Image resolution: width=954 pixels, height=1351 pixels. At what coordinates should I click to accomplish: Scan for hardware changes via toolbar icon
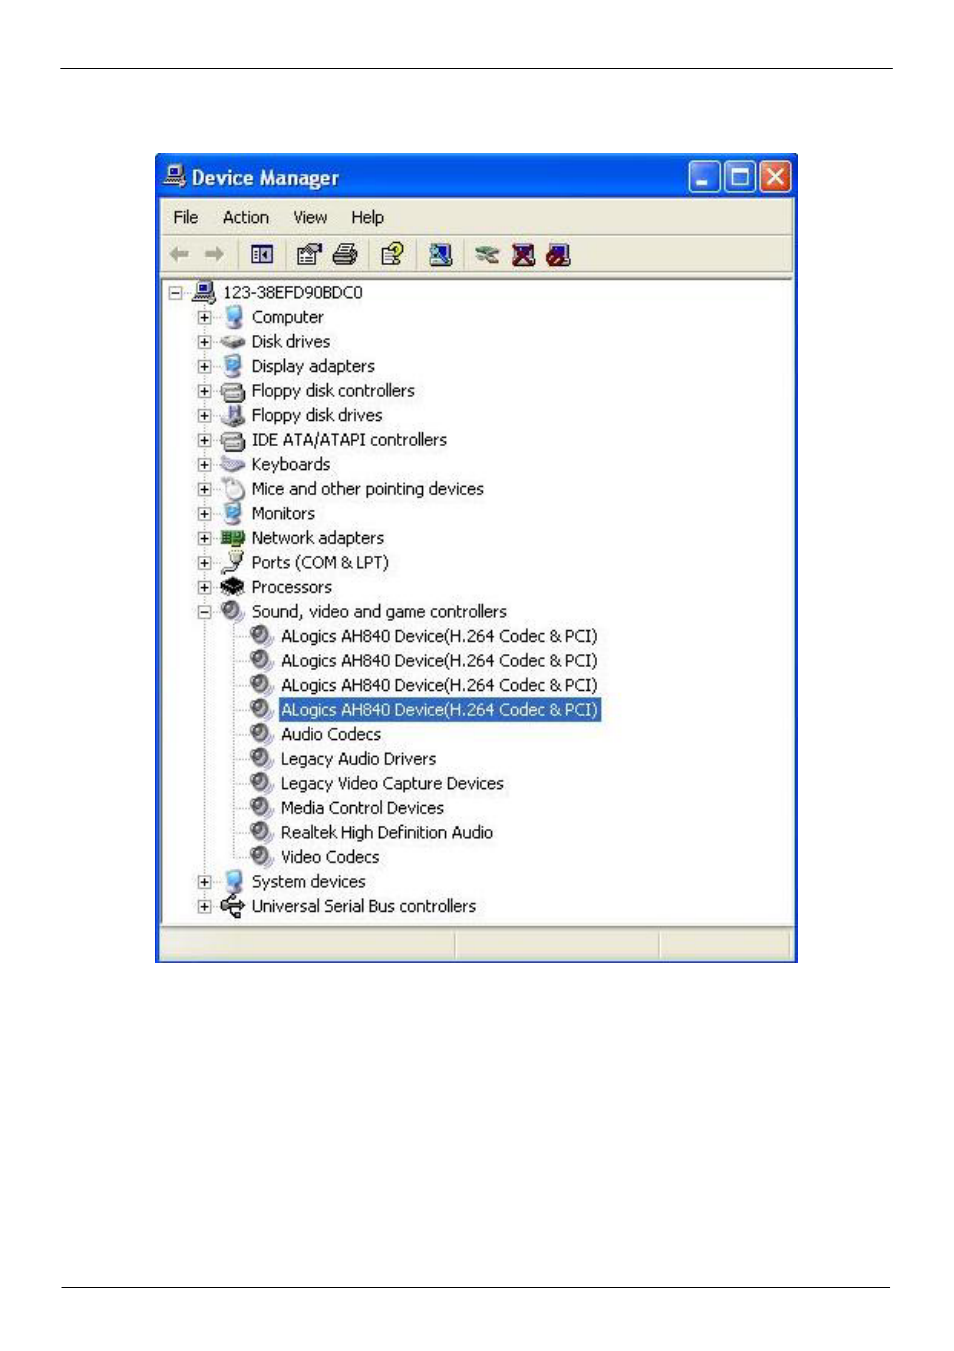[440, 255]
